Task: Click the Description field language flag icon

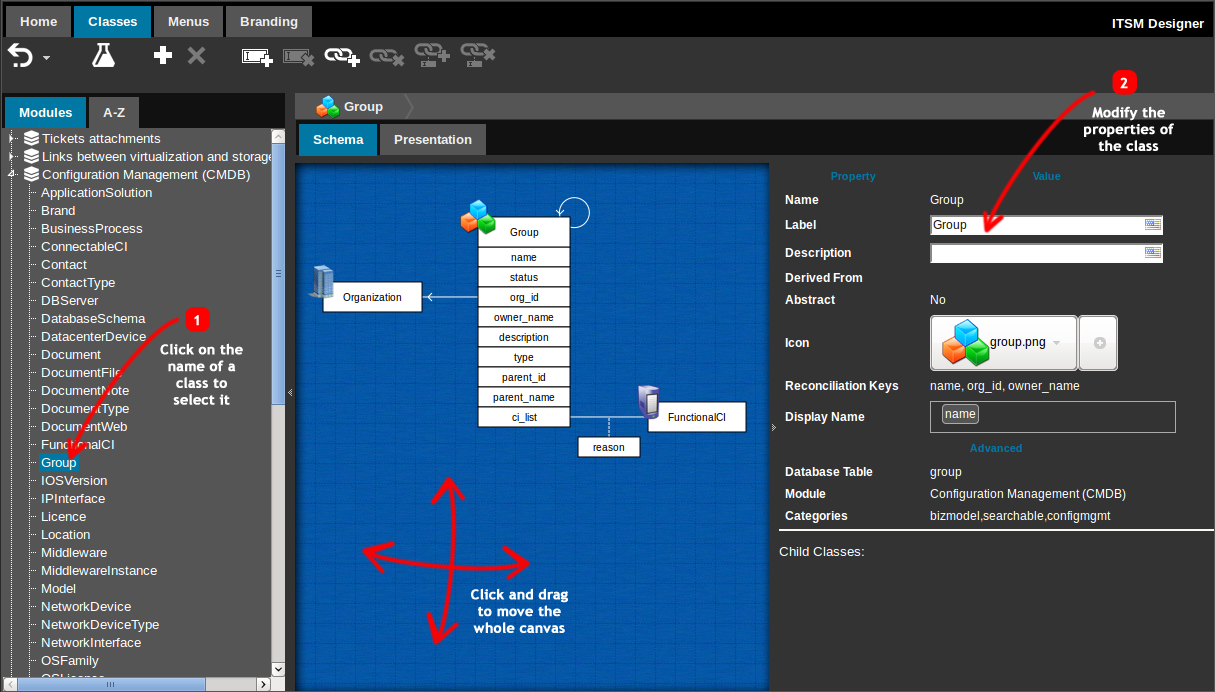Action: (x=1153, y=253)
